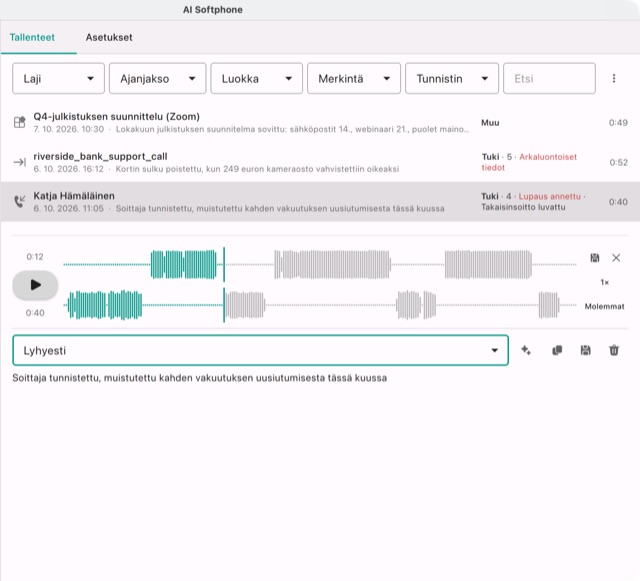Click the Muu category label
Screen dimensions: 640x581
pos(490,122)
